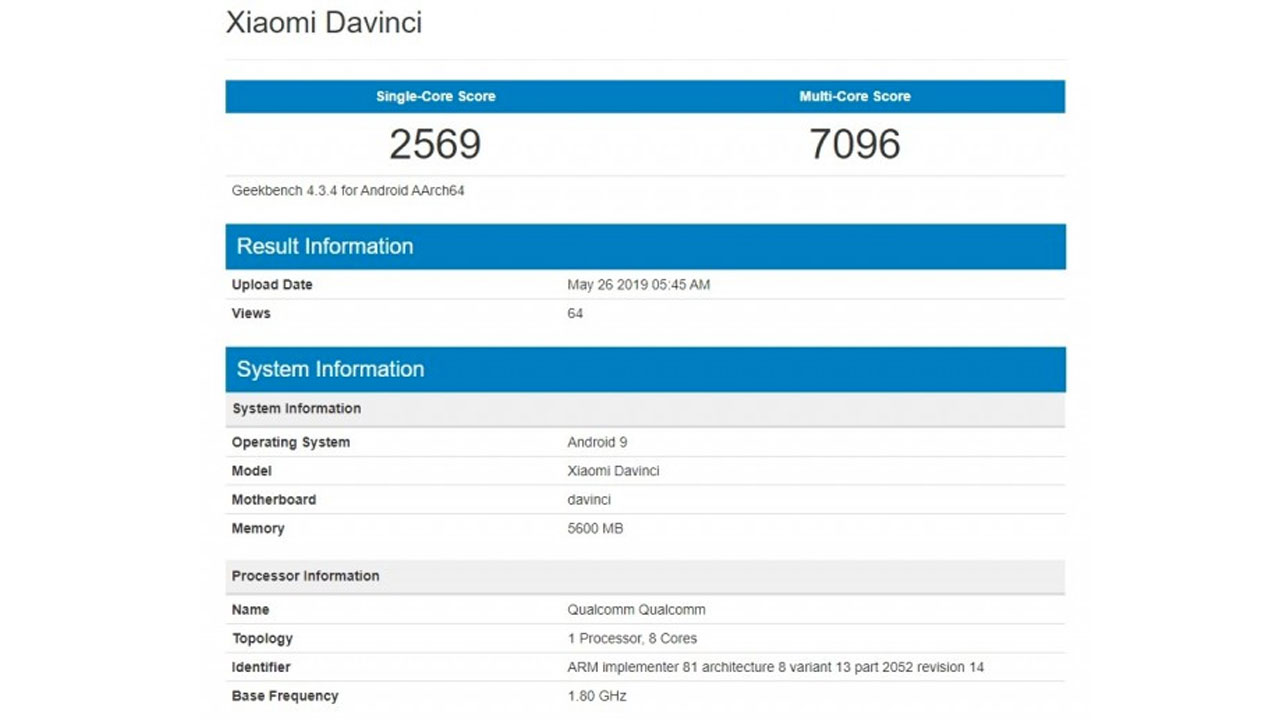This screenshot has width=1280, height=720.
Task: Select the 1.80 GHz value
Action: pyautogui.click(x=597, y=696)
